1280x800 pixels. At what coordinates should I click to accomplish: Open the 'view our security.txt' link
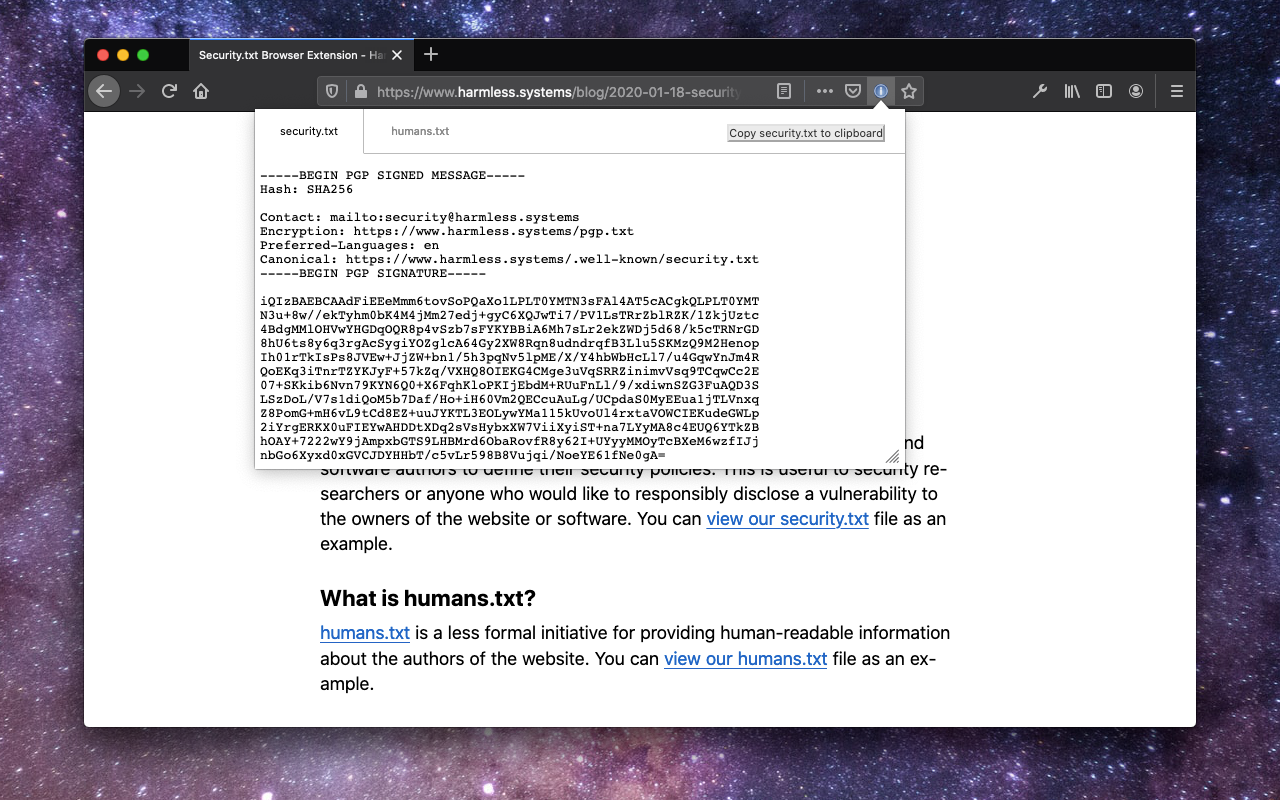(787, 519)
